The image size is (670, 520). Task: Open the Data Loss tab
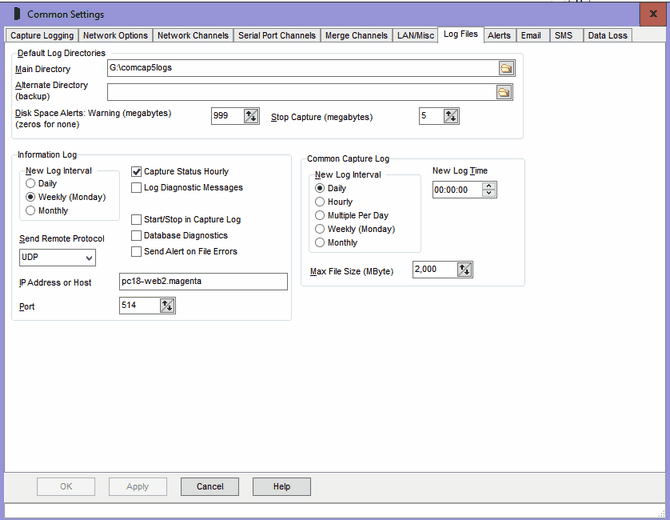[x=608, y=35]
